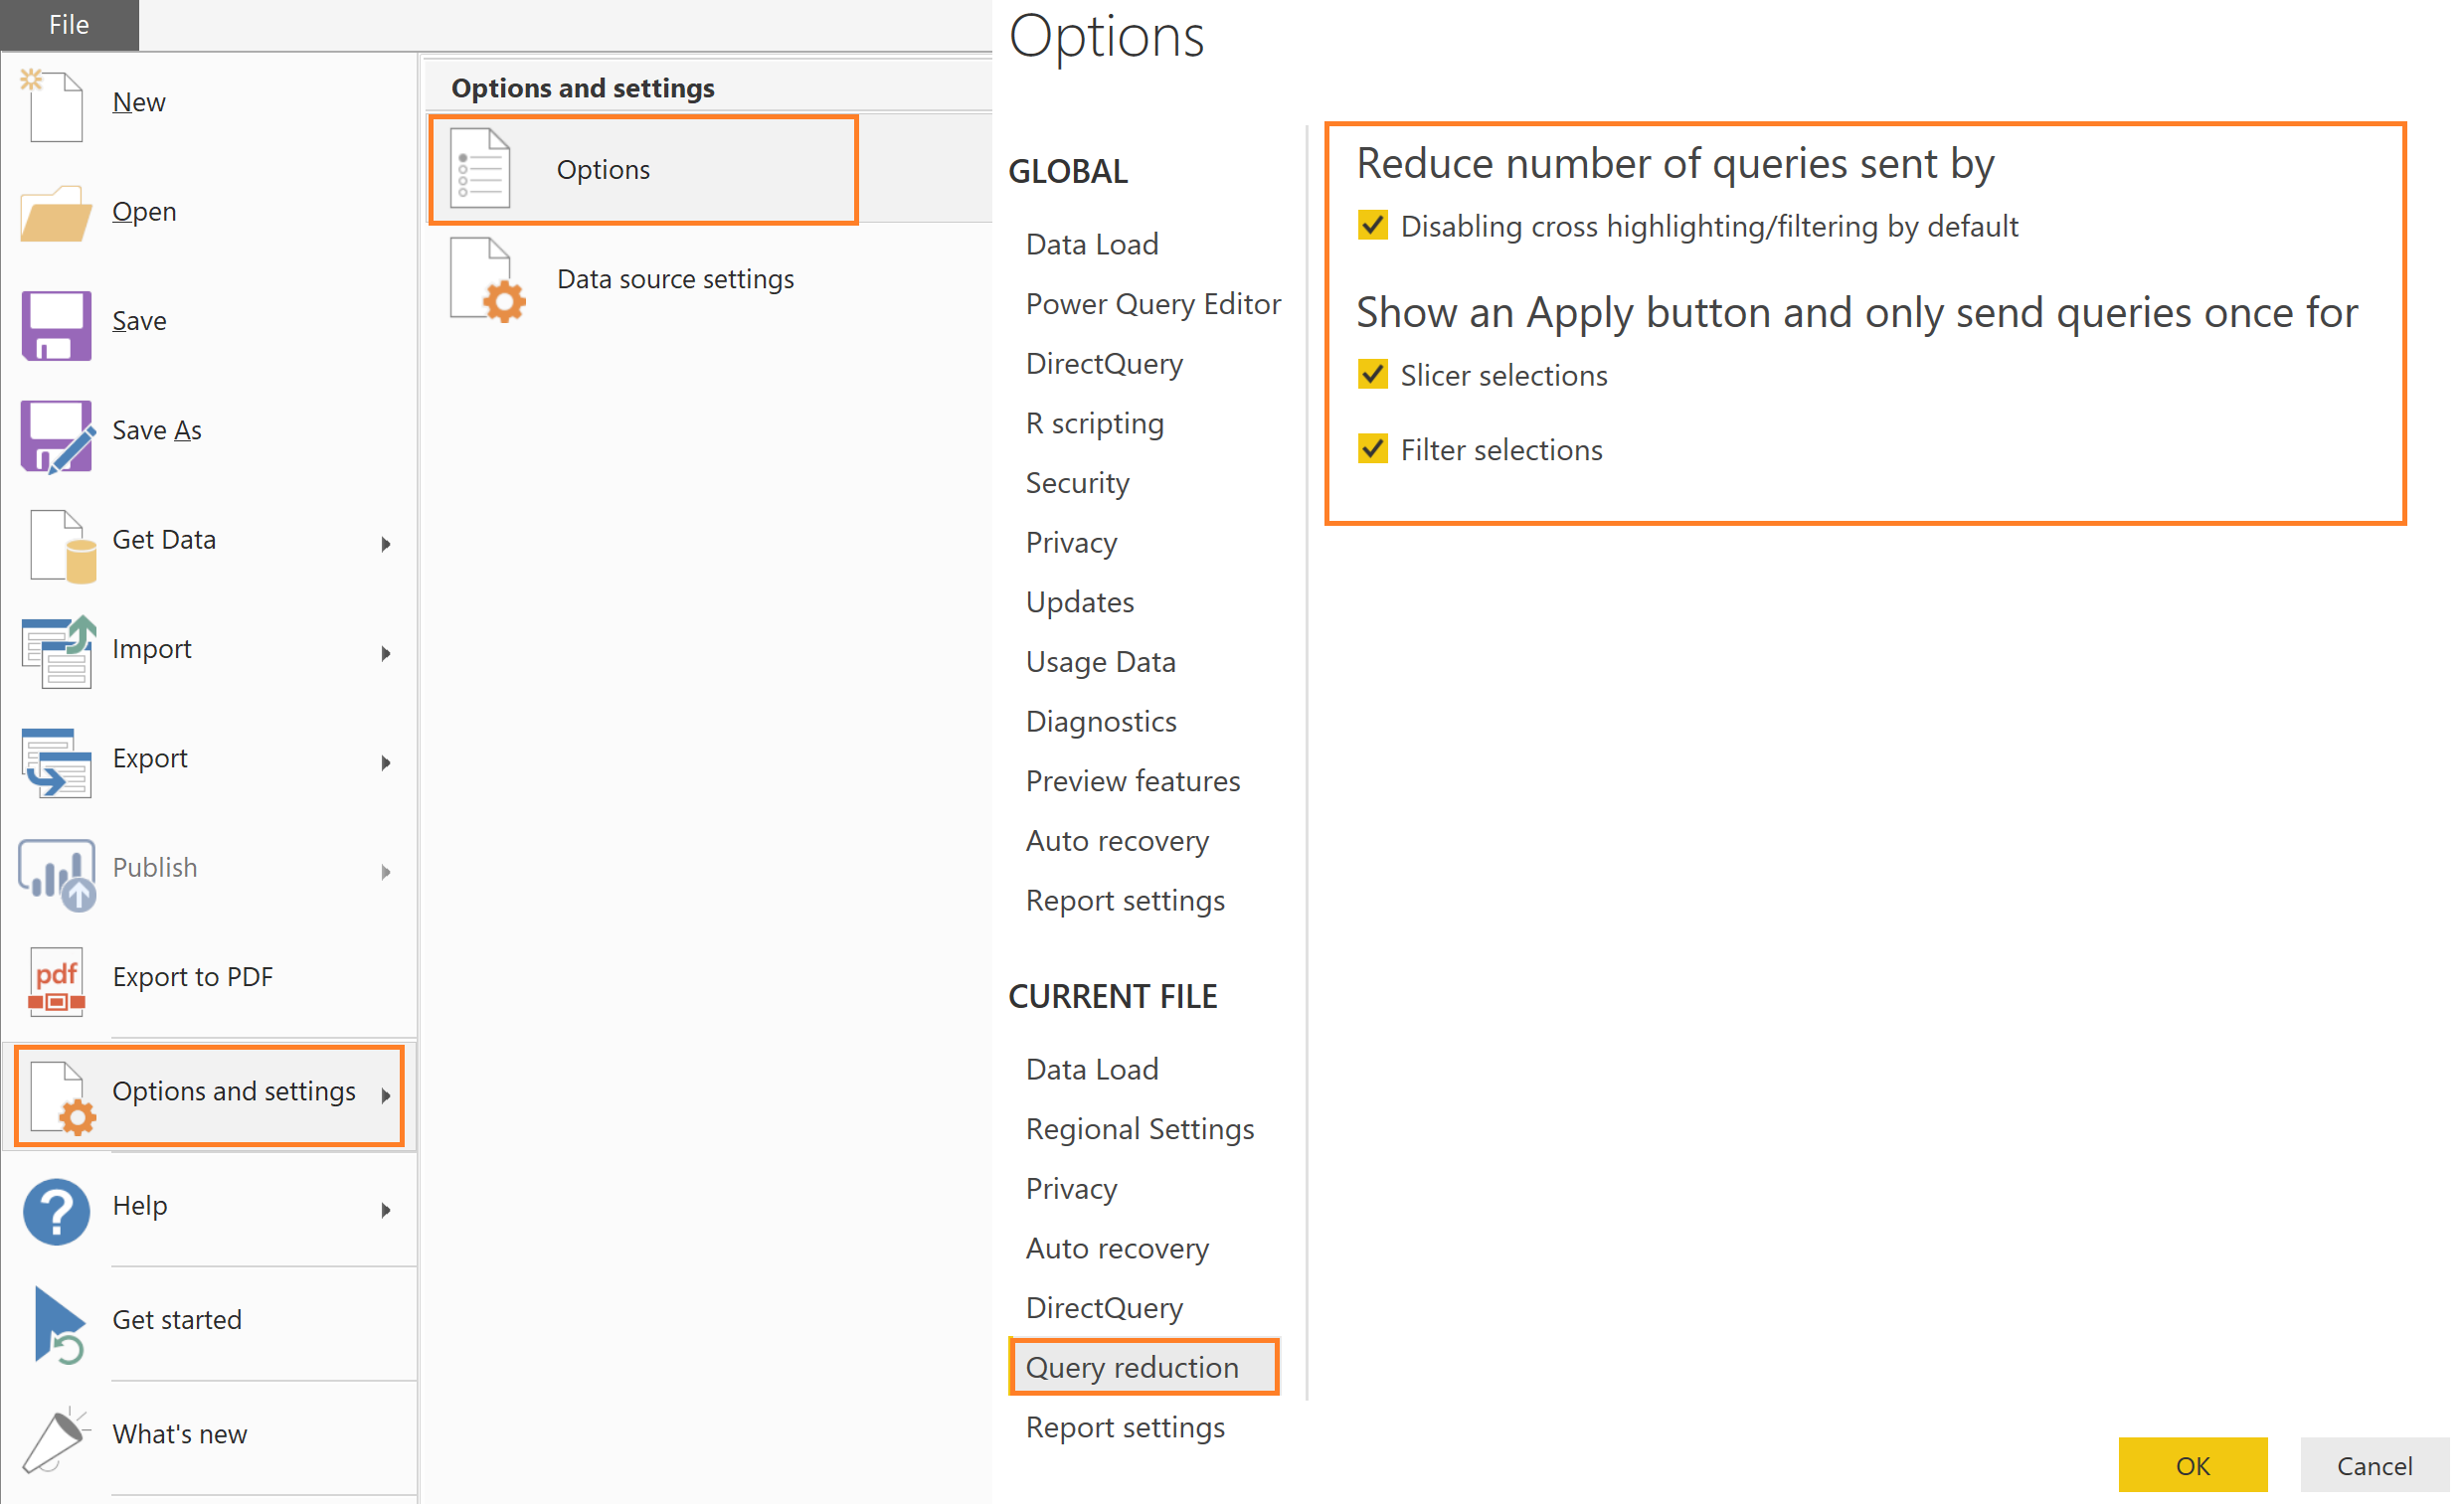Open a file using the Open folder icon
Viewport: 2464px width, 1504px height.
[x=55, y=213]
